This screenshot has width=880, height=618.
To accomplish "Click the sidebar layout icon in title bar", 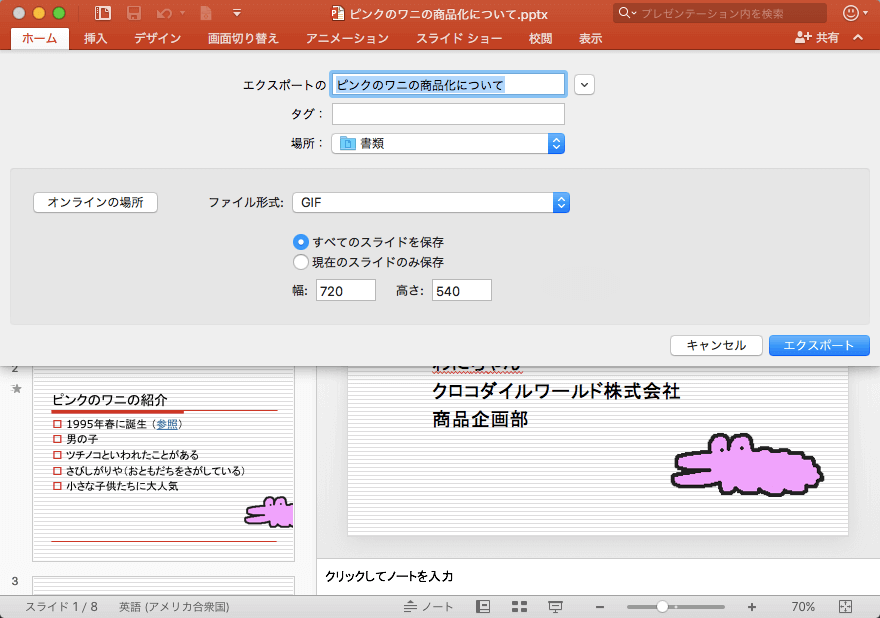I will click(x=103, y=13).
